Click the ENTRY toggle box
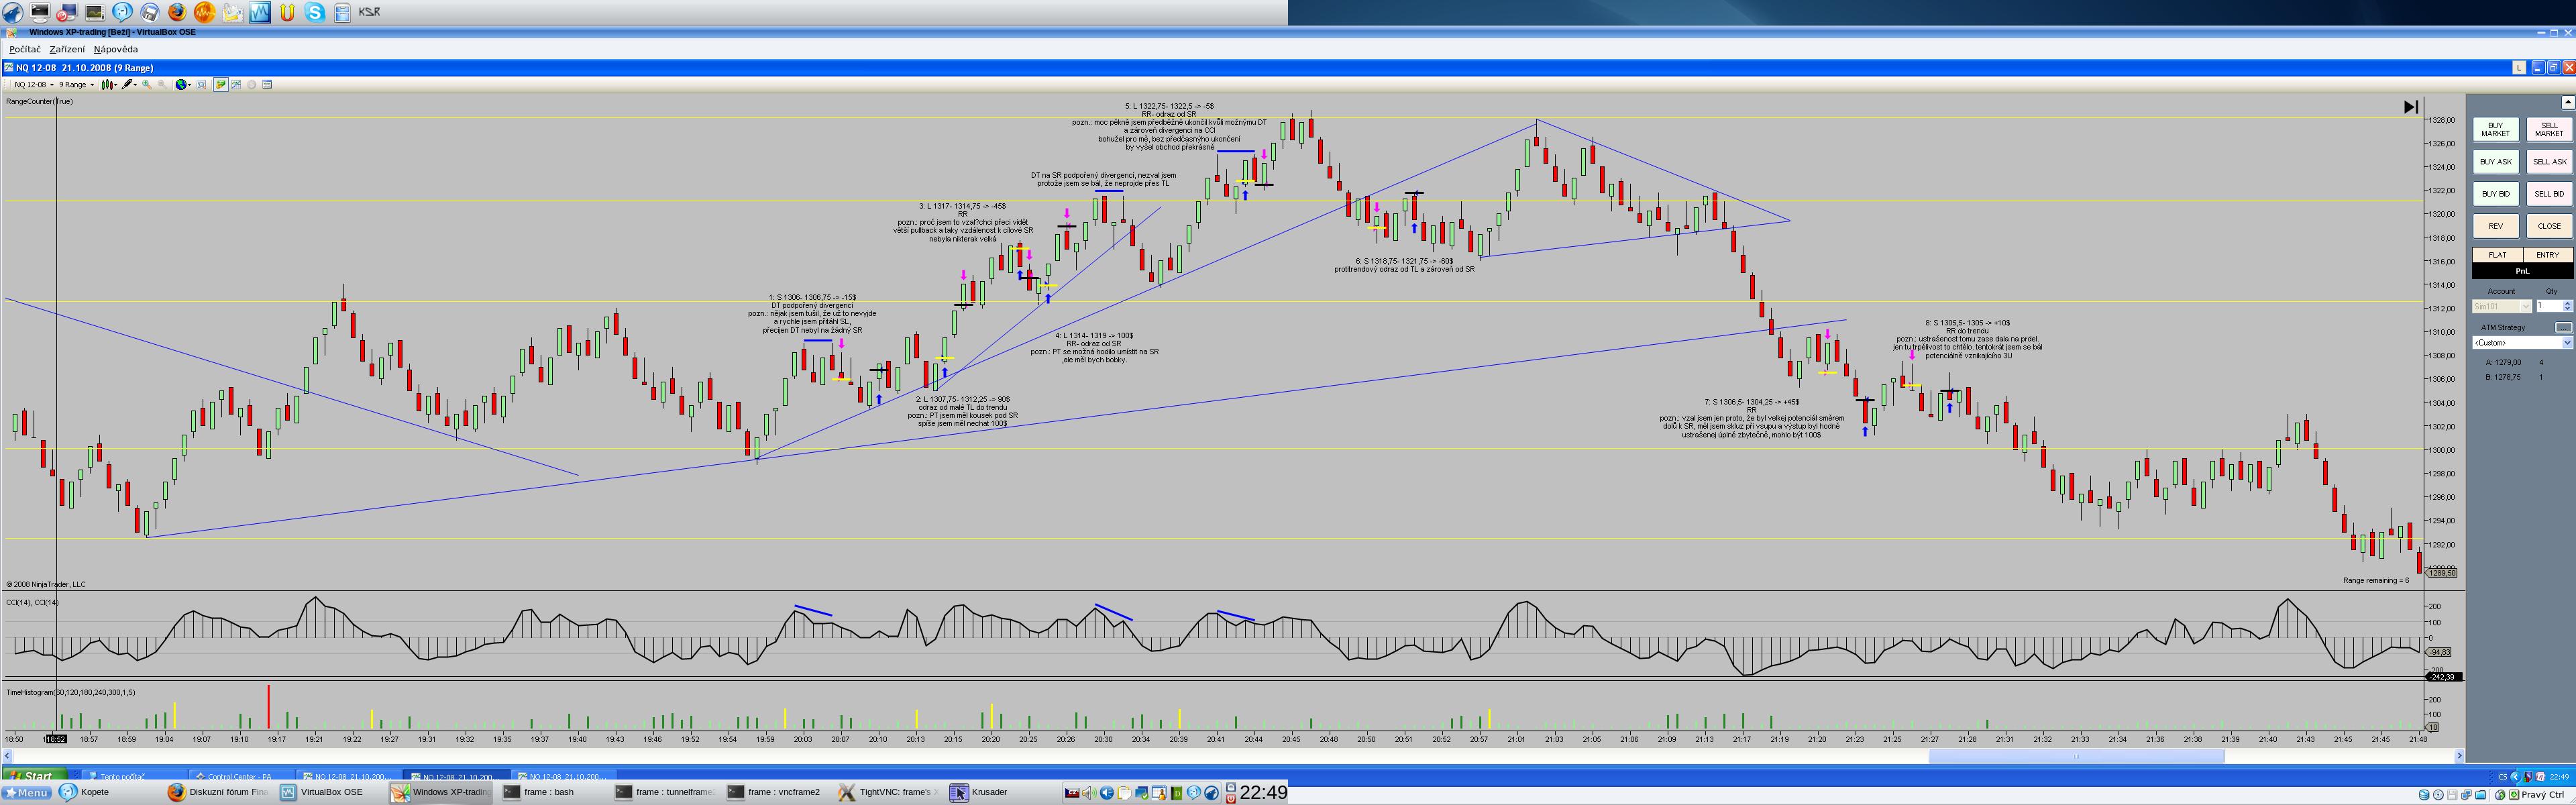The height and width of the screenshot is (805, 2576). pos(2547,255)
